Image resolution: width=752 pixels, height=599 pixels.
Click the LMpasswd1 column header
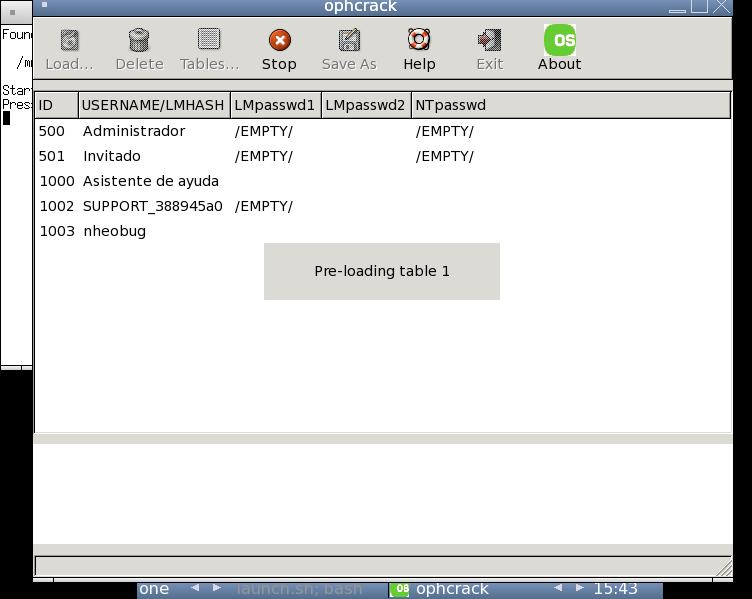click(x=276, y=105)
